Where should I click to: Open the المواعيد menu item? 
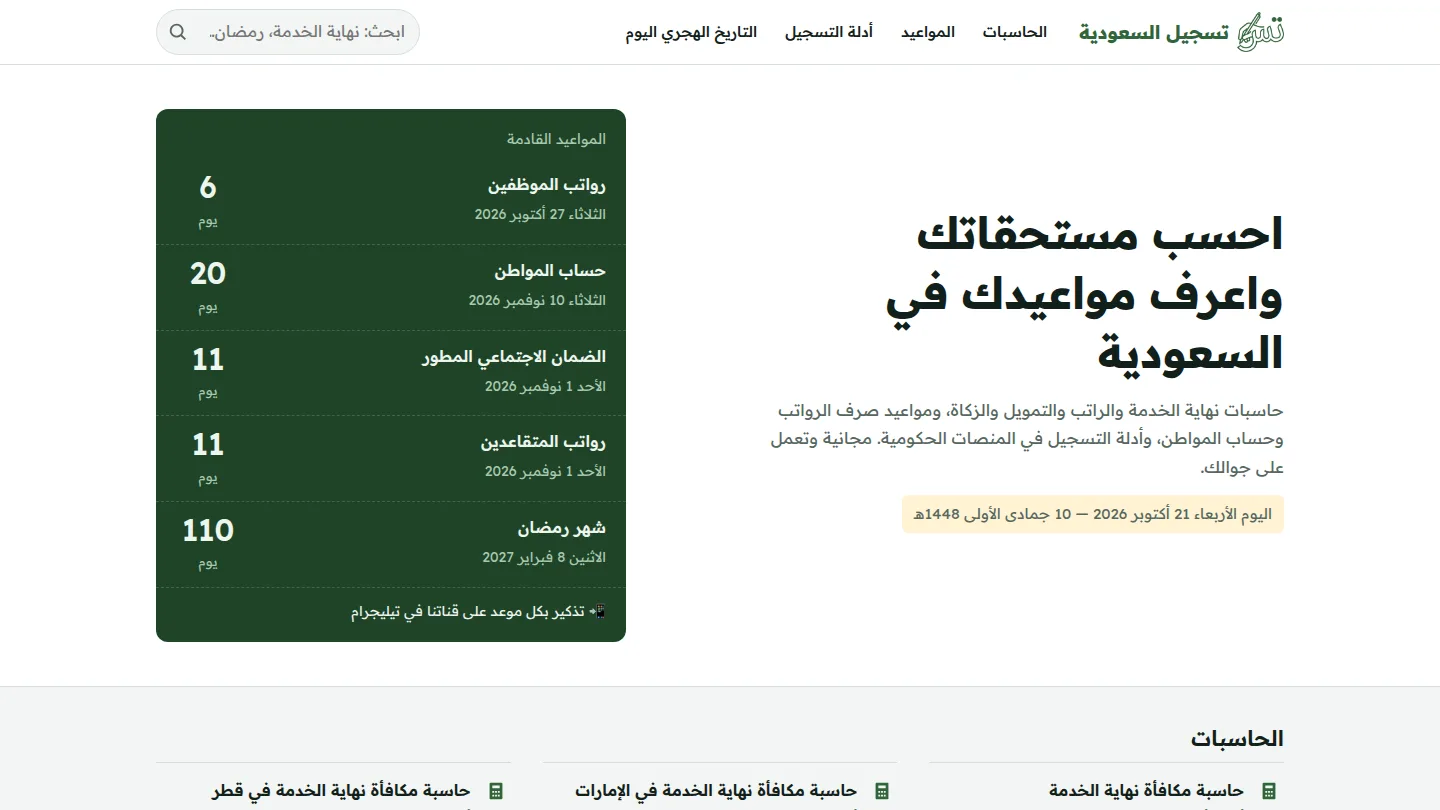[x=928, y=32]
